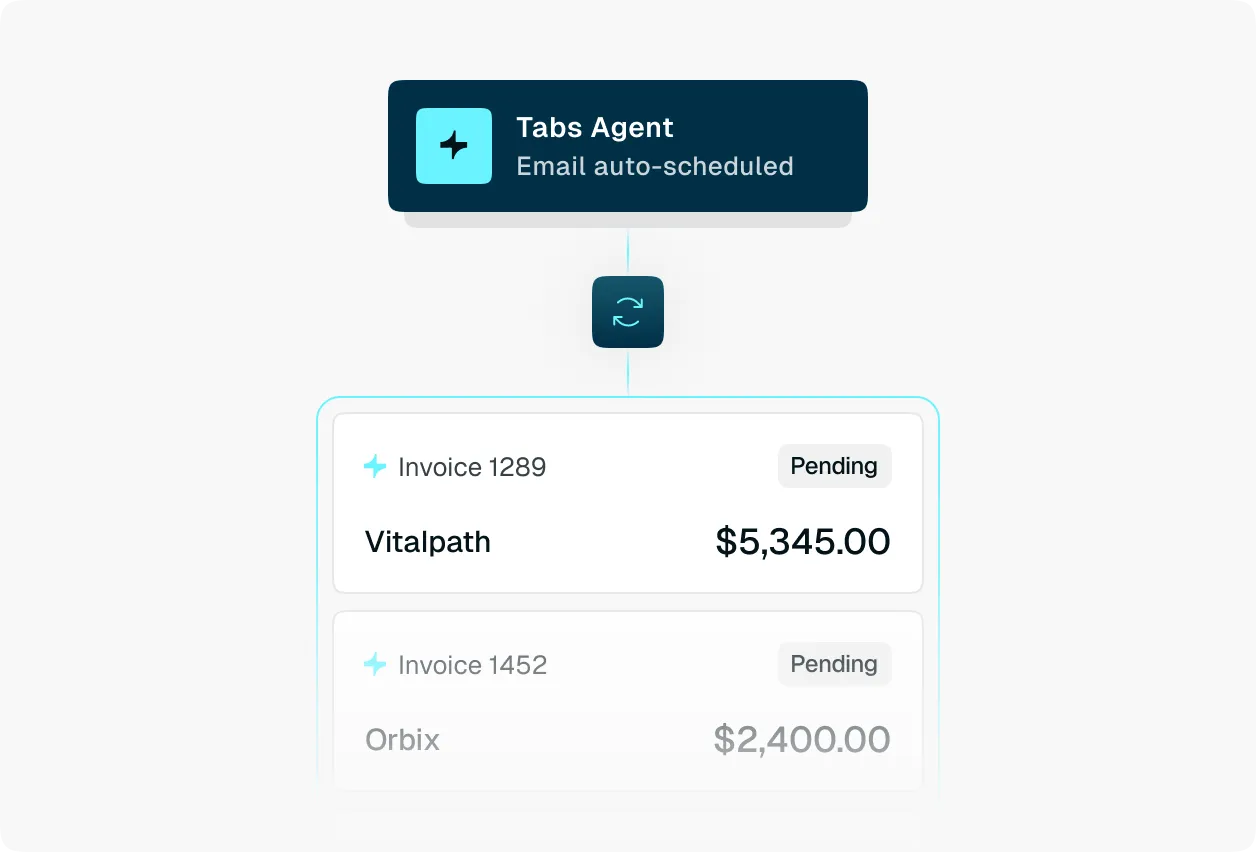This screenshot has height=852, width=1256.
Task: Open the Invoice 1452 label
Action: point(472,665)
